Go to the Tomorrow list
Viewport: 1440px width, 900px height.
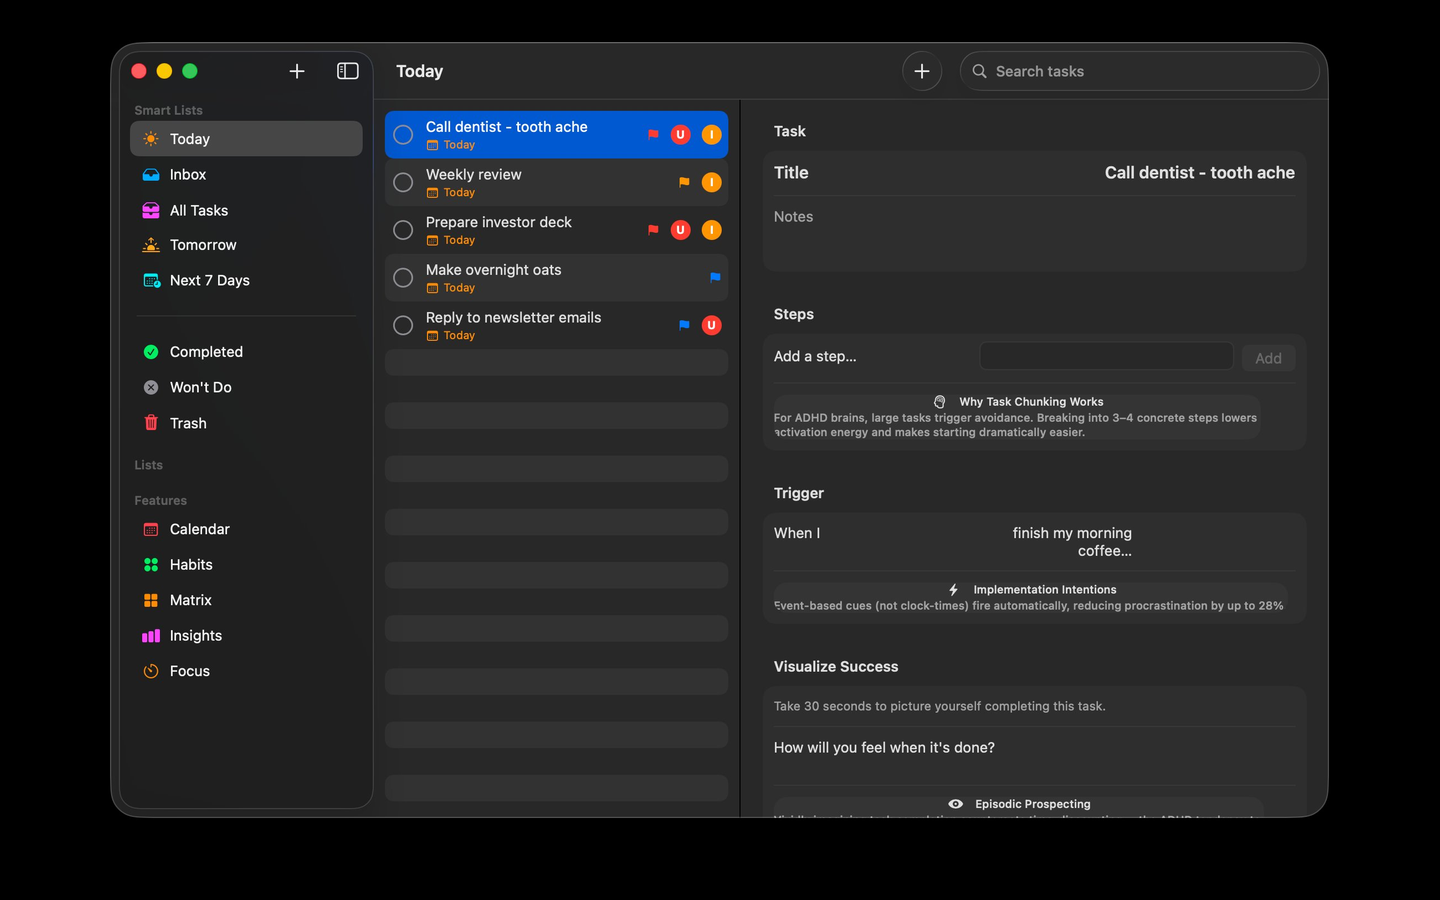point(246,245)
